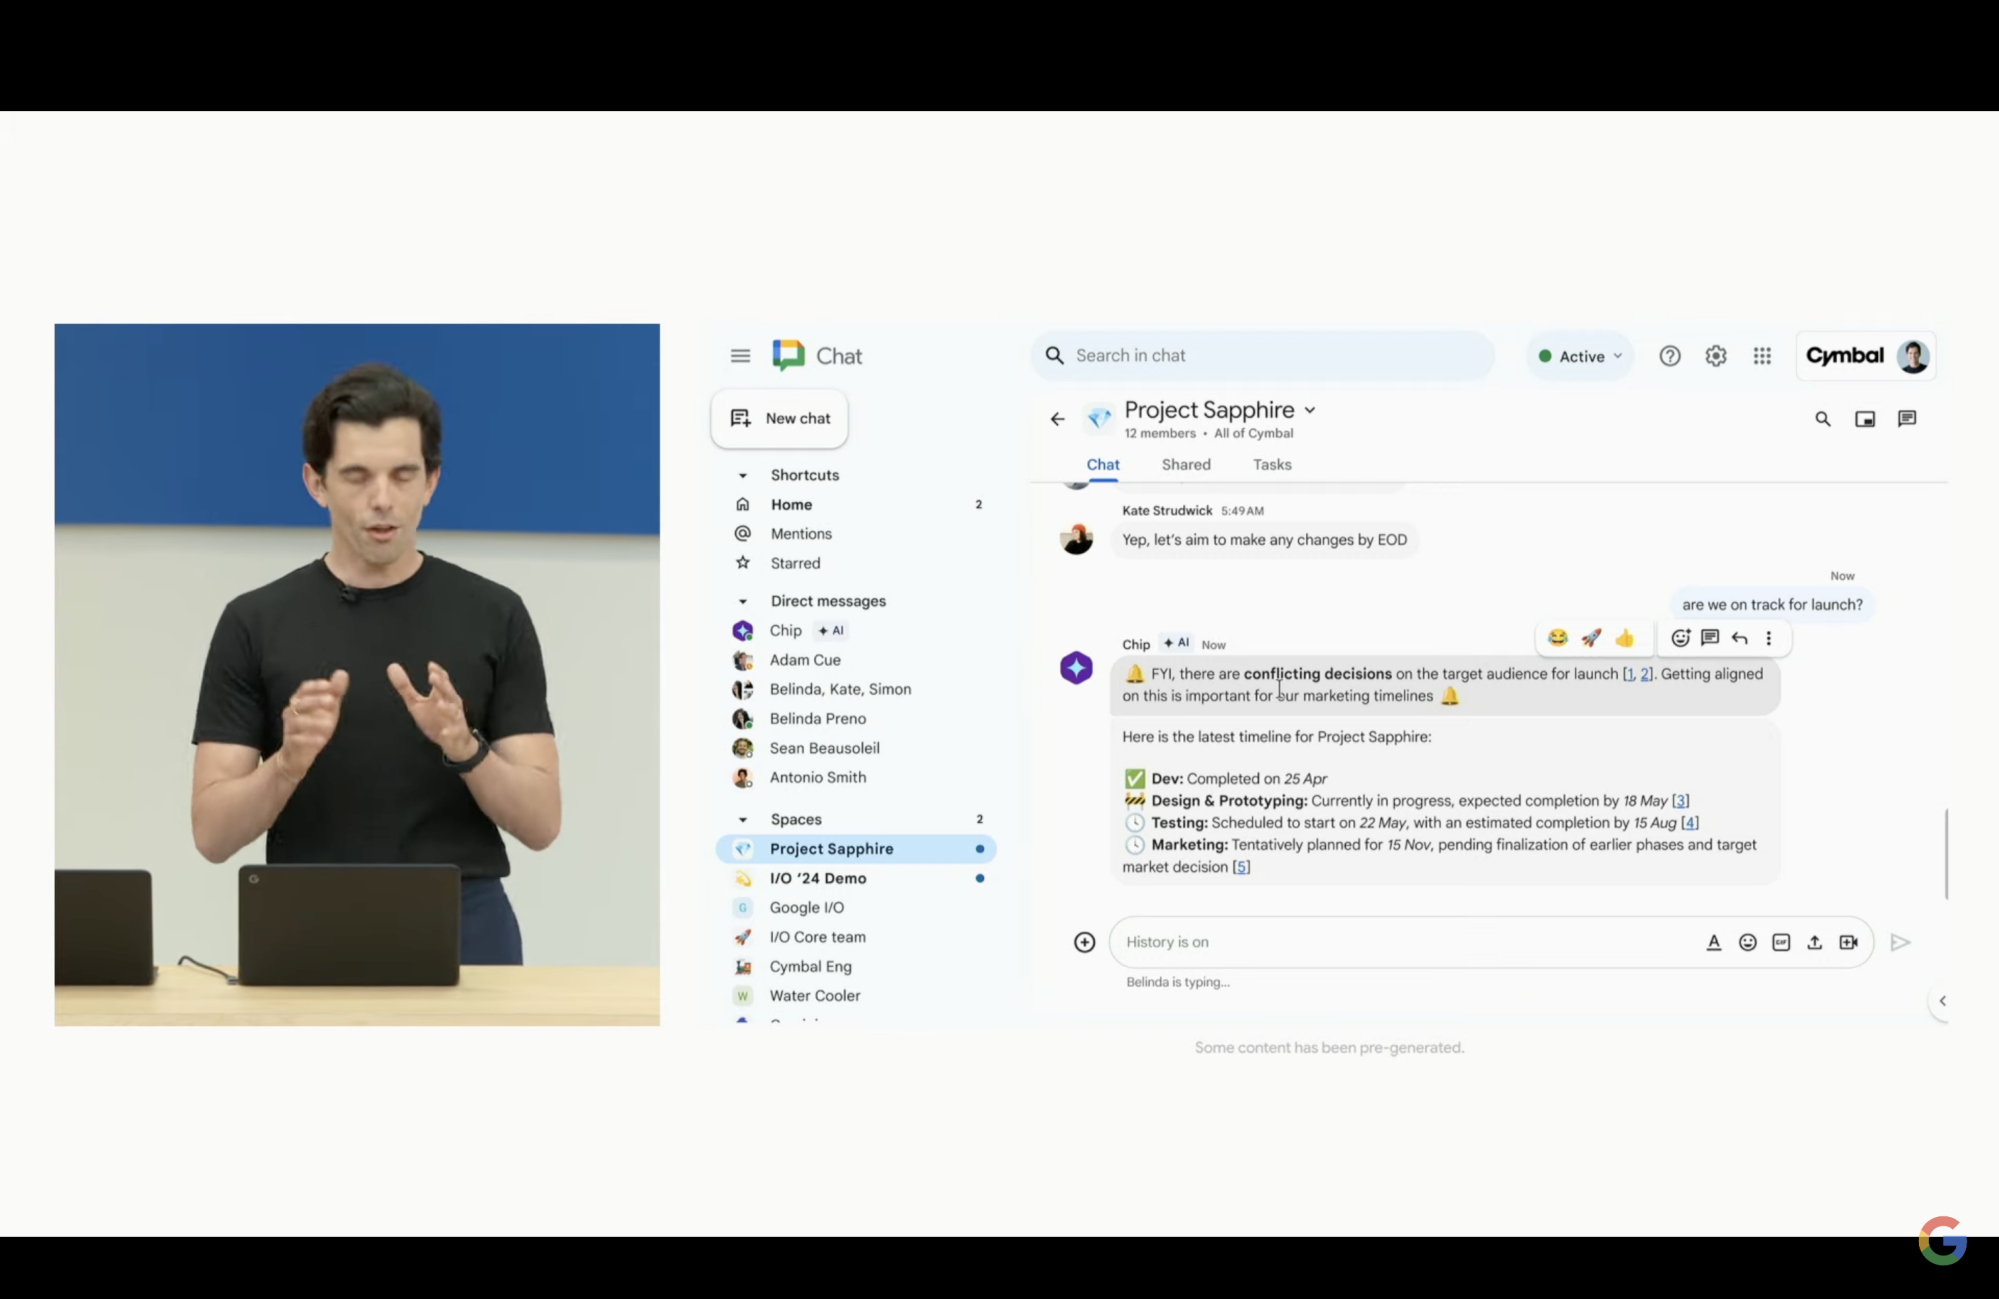Collapse the Direct messages section
This screenshot has width=1999, height=1299.
742,600
